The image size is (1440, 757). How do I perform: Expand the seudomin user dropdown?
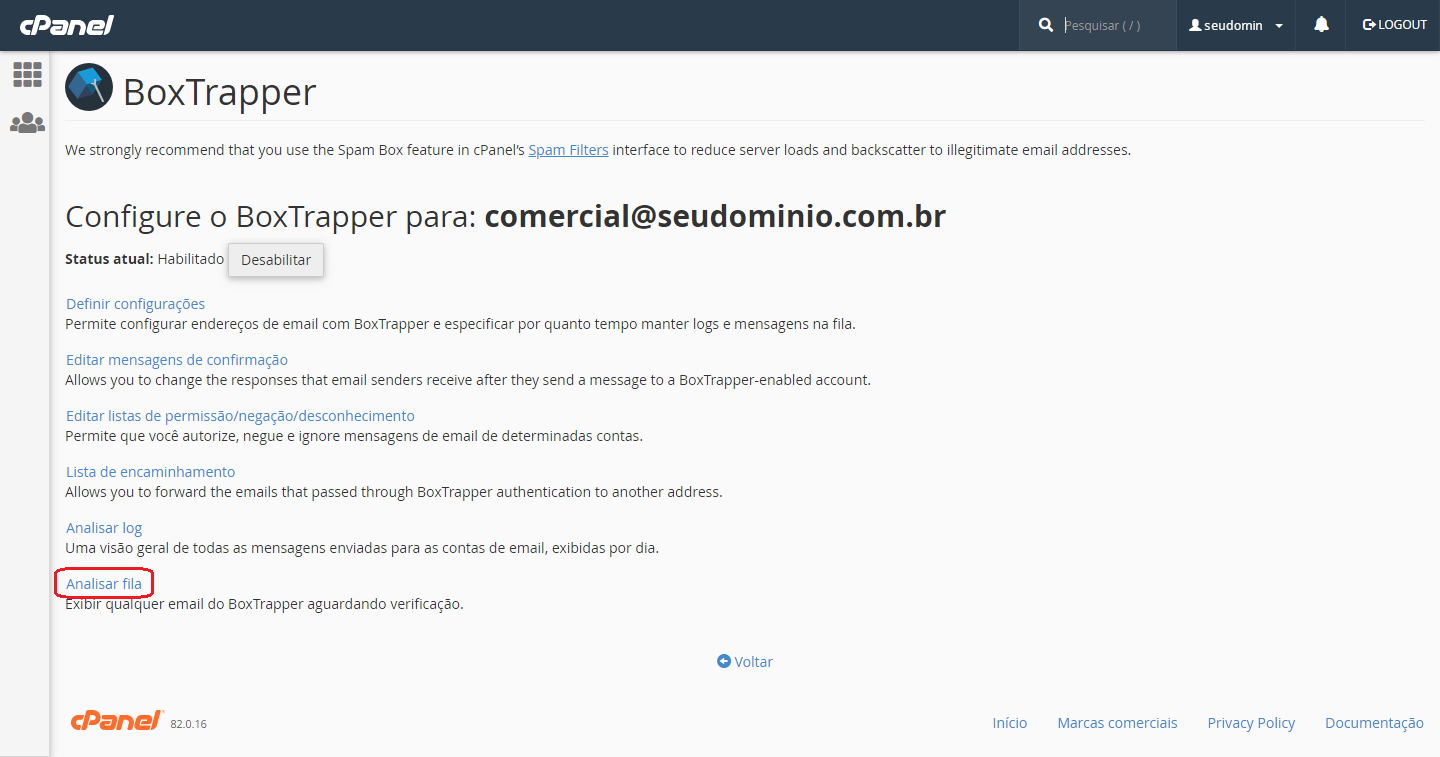(x=1236, y=25)
